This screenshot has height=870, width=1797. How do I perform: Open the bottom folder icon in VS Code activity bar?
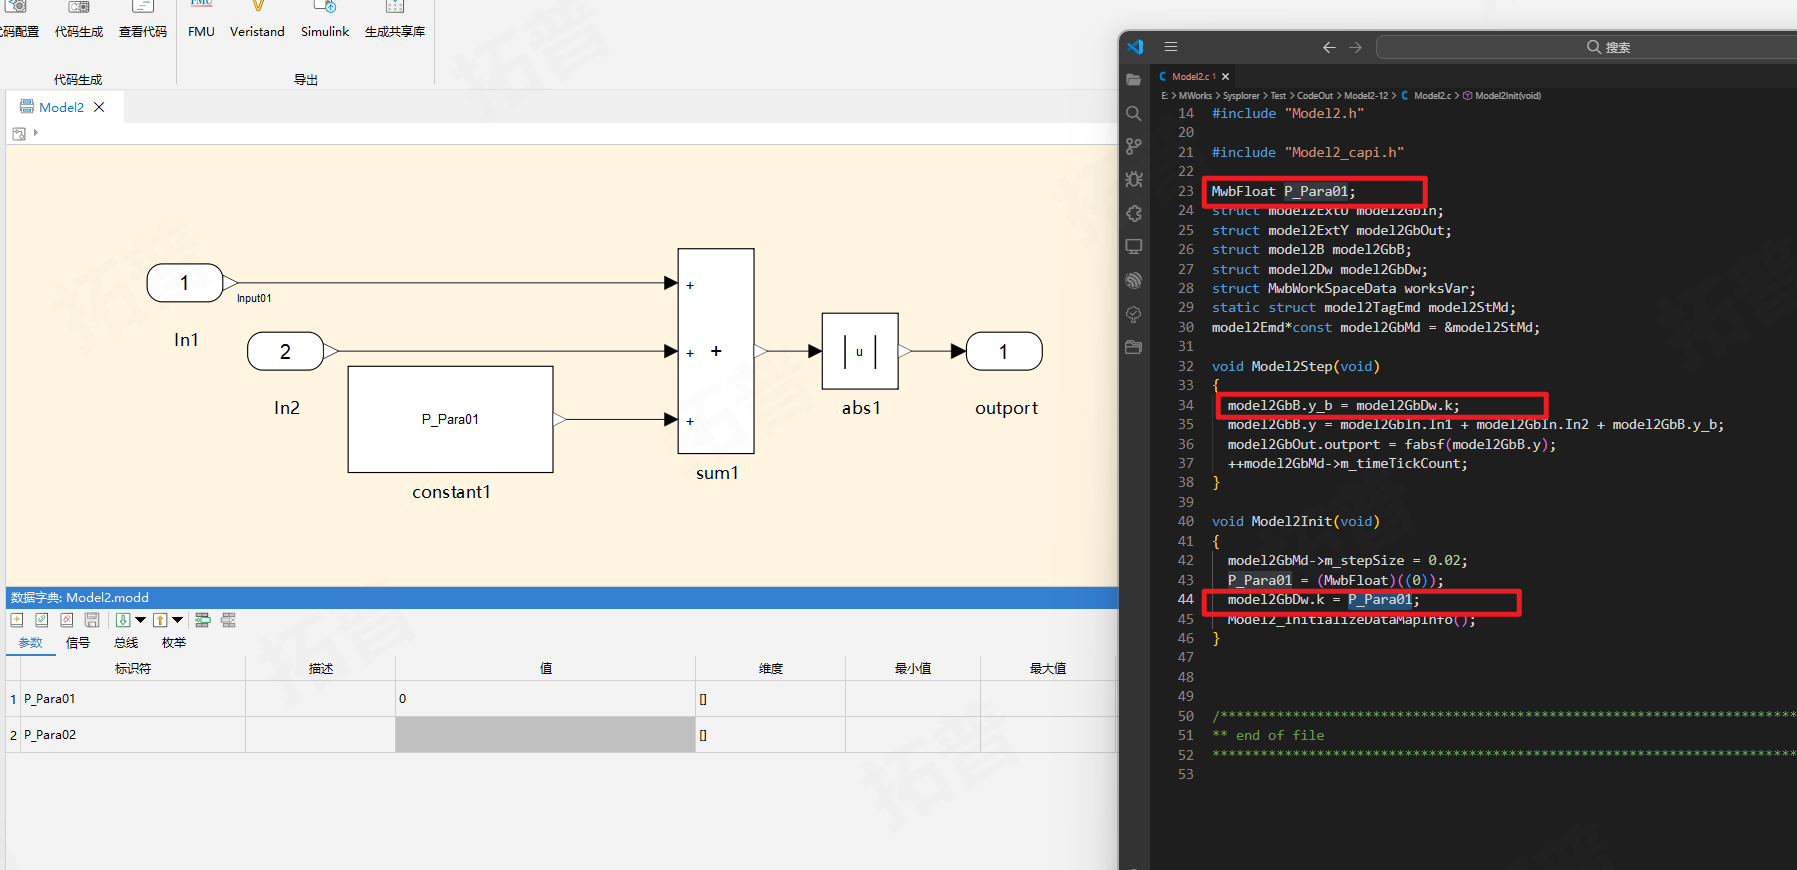[x=1133, y=348]
